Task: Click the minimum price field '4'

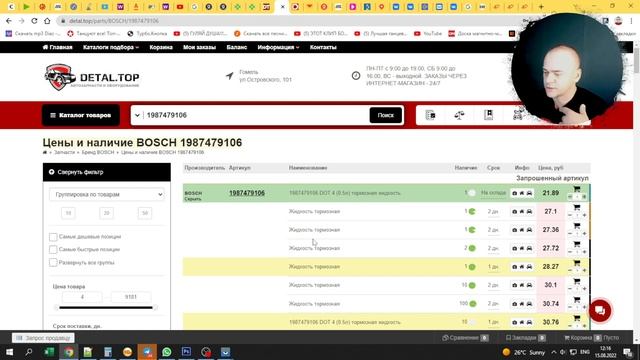Action: click(82, 297)
